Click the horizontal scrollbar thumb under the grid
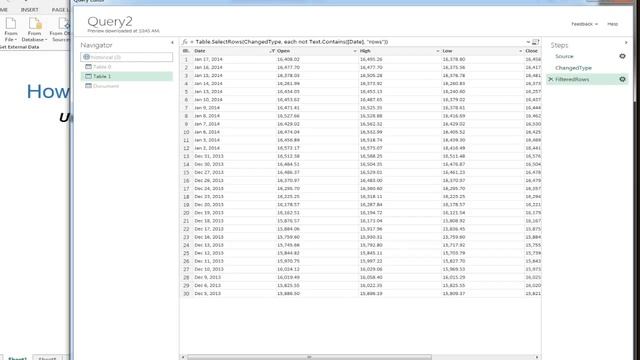Viewport: 640px width, 360px height. (309, 357)
